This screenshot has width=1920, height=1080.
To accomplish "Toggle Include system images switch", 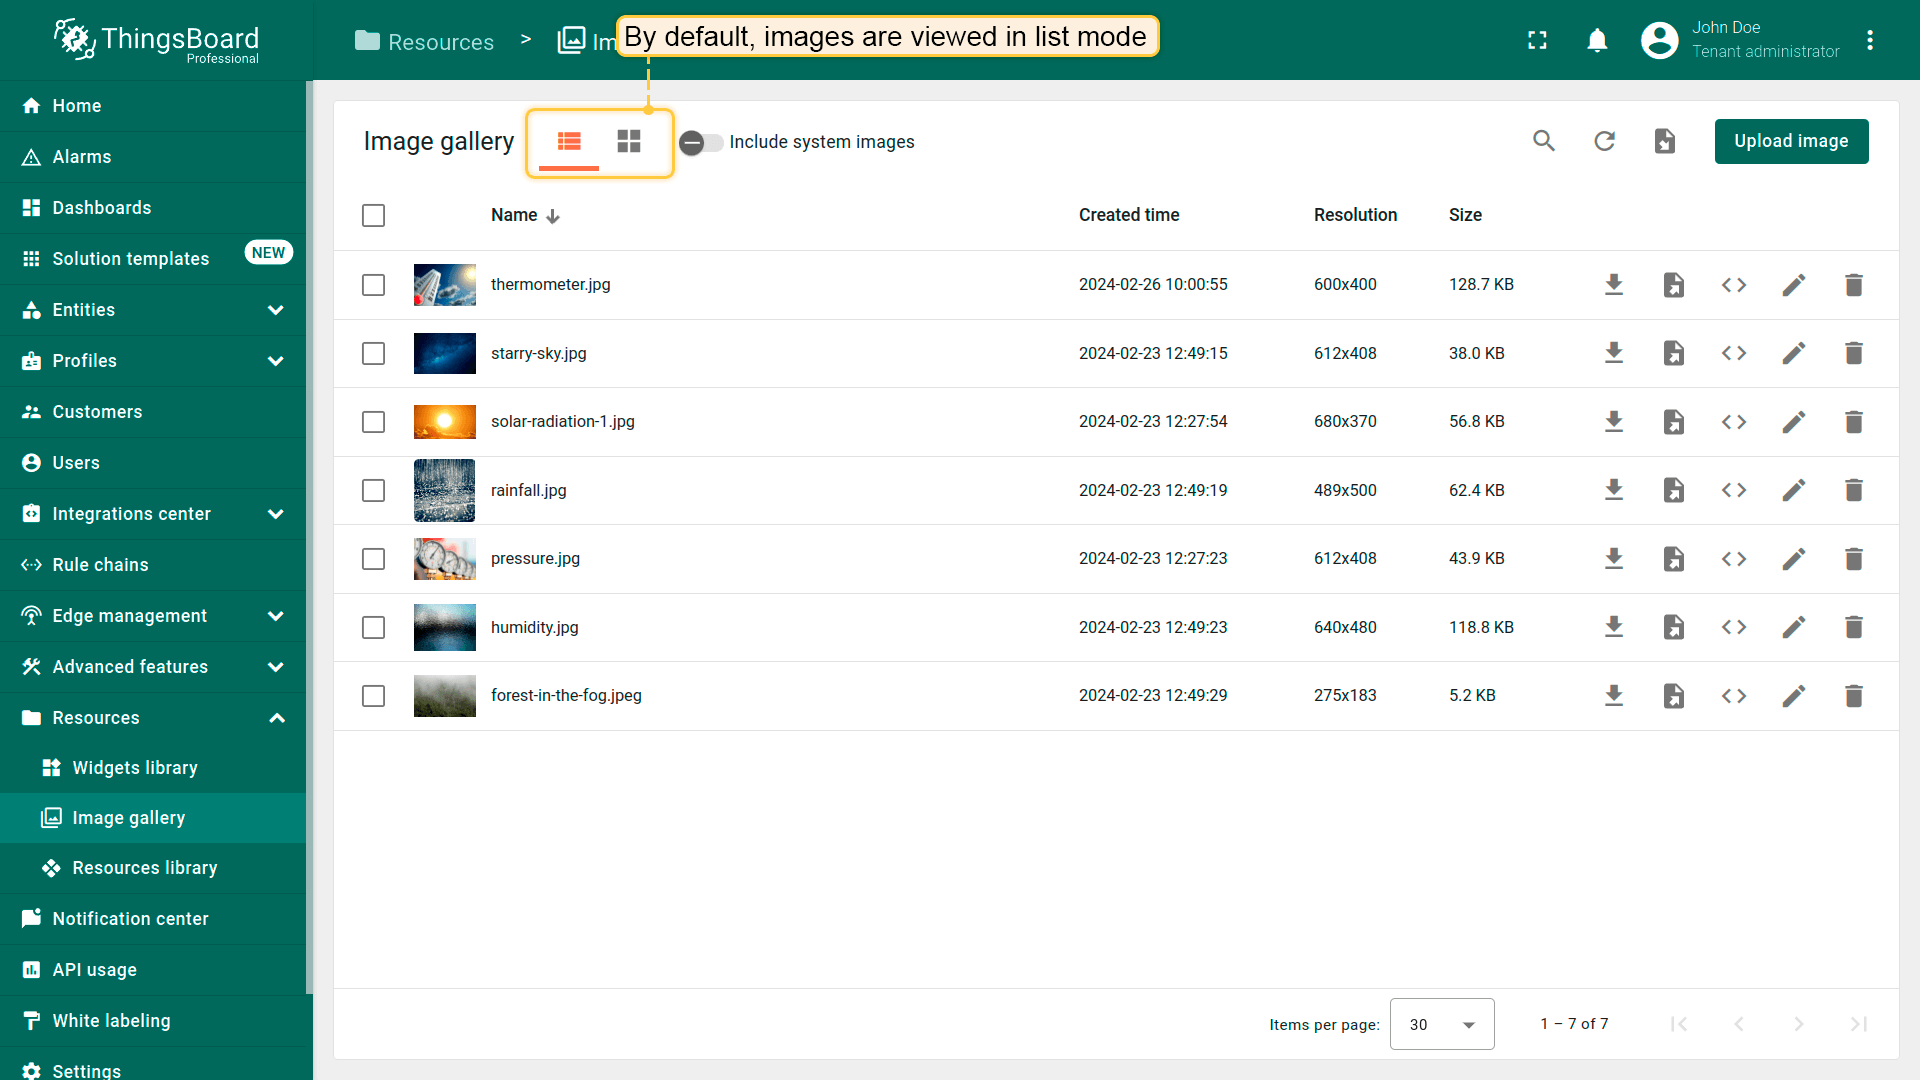I will (x=701, y=142).
